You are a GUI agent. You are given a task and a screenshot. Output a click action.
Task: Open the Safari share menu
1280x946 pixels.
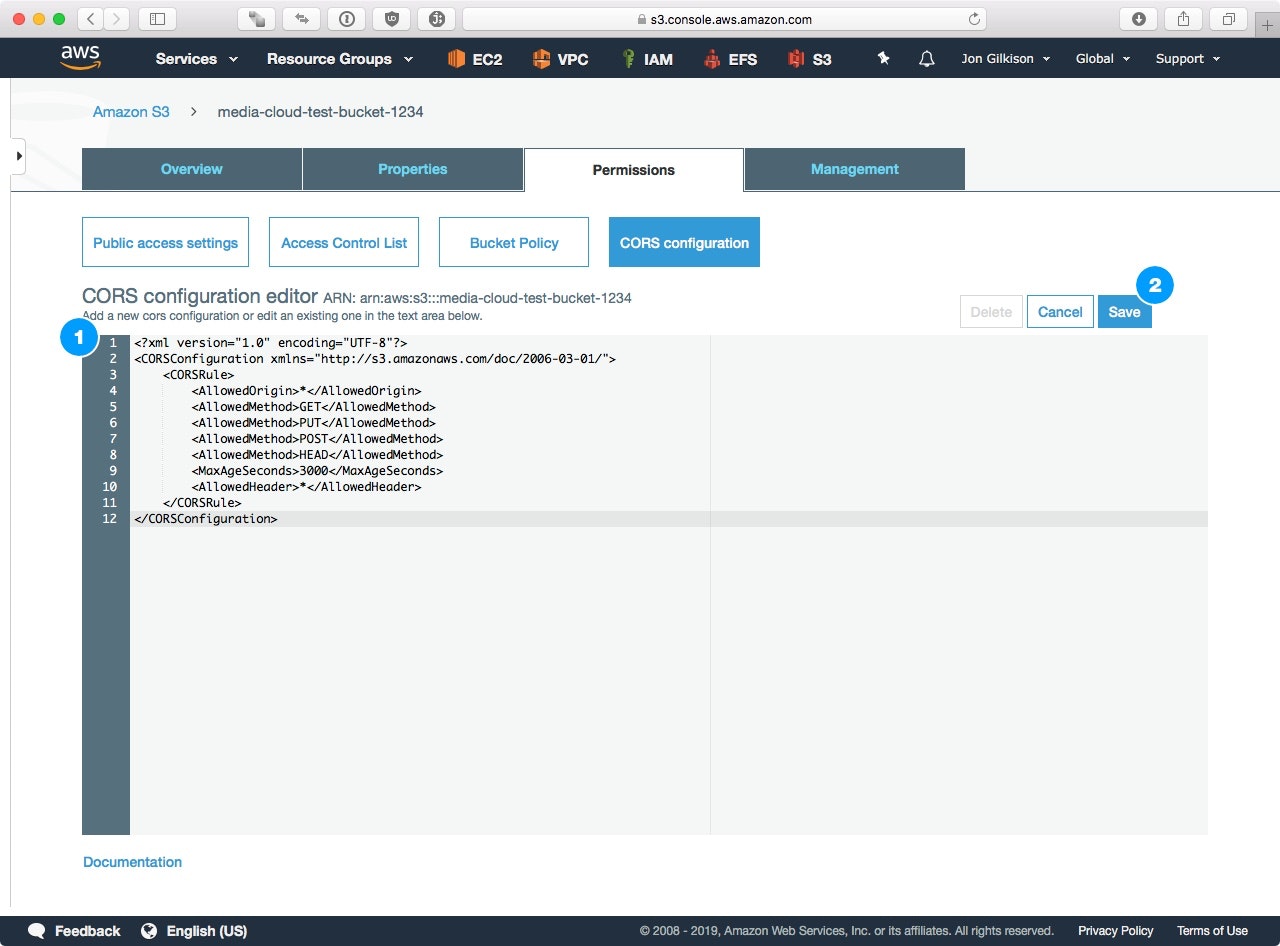click(x=1183, y=19)
